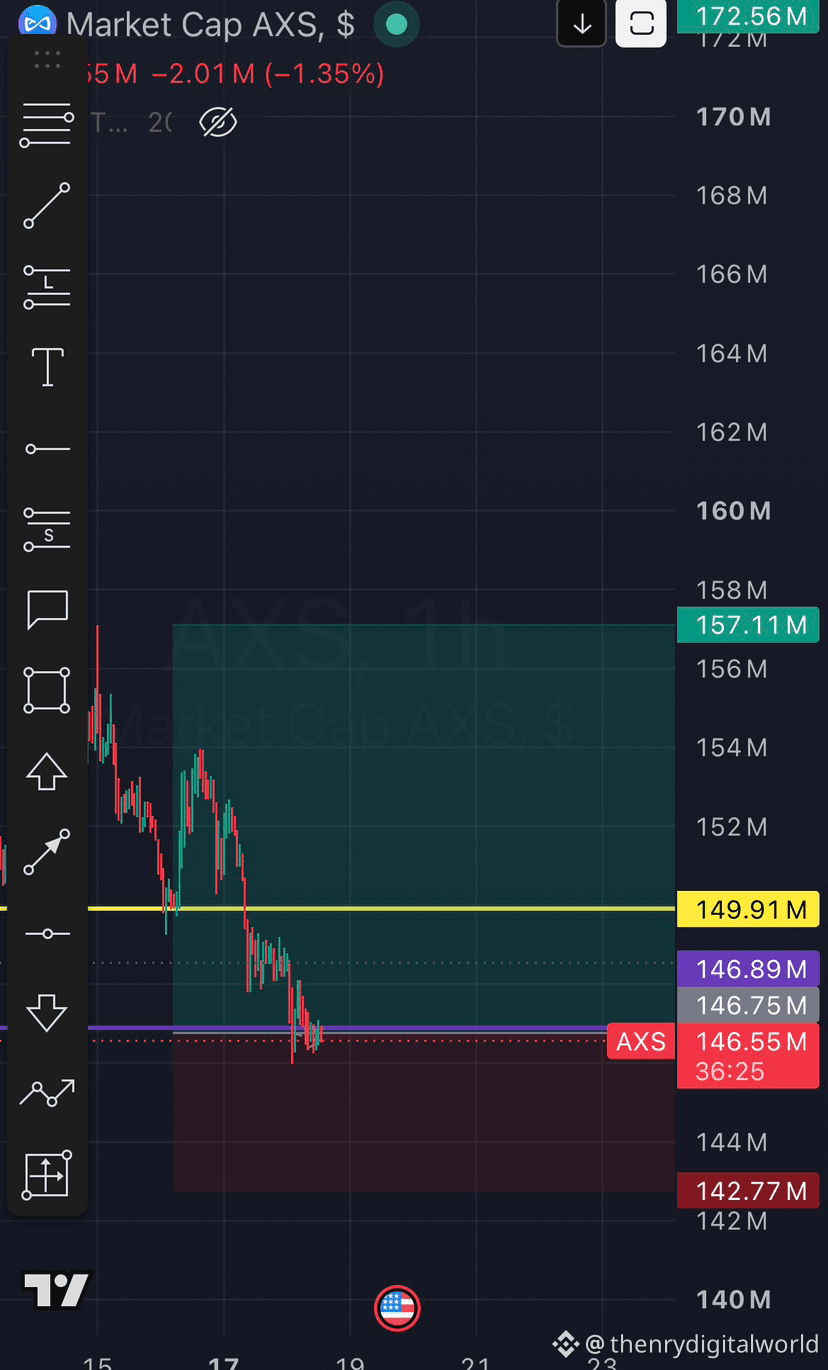Select the 157.11 M target price label

[748, 626]
